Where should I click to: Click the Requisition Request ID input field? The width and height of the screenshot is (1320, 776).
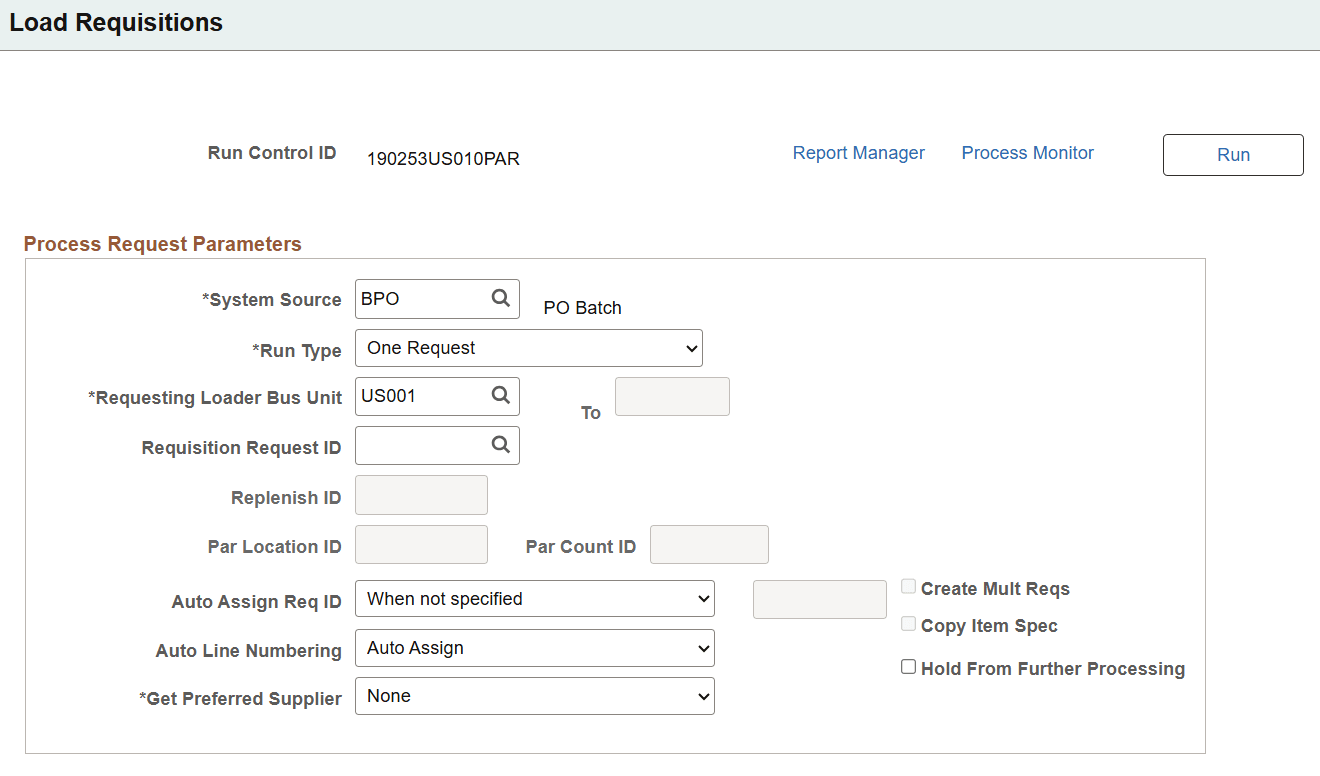tap(420, 445)
